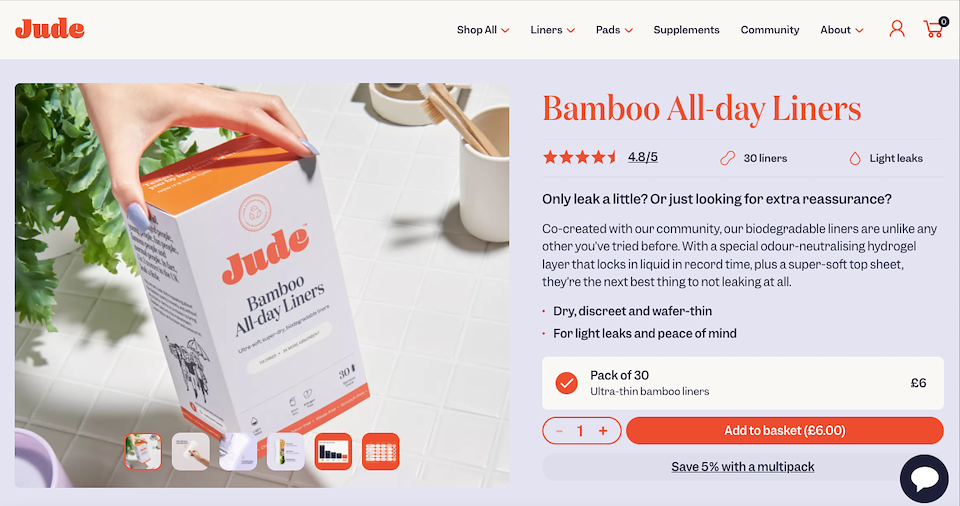Click the star rating icons
The width and height of the screenshot is (960, 506).
580,157
